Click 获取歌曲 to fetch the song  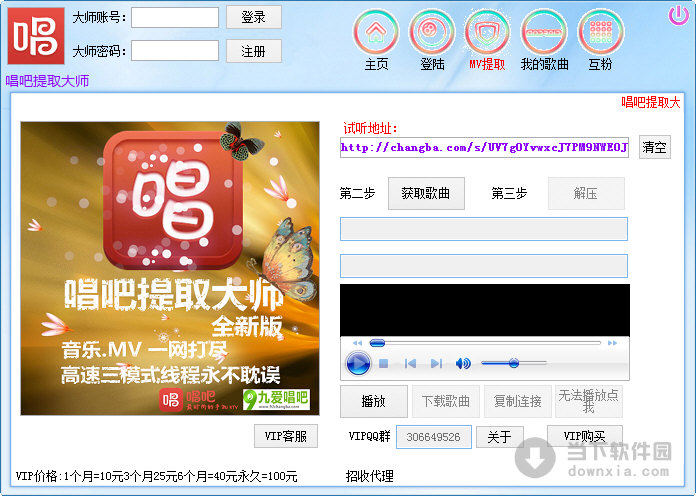coord(426,193)
